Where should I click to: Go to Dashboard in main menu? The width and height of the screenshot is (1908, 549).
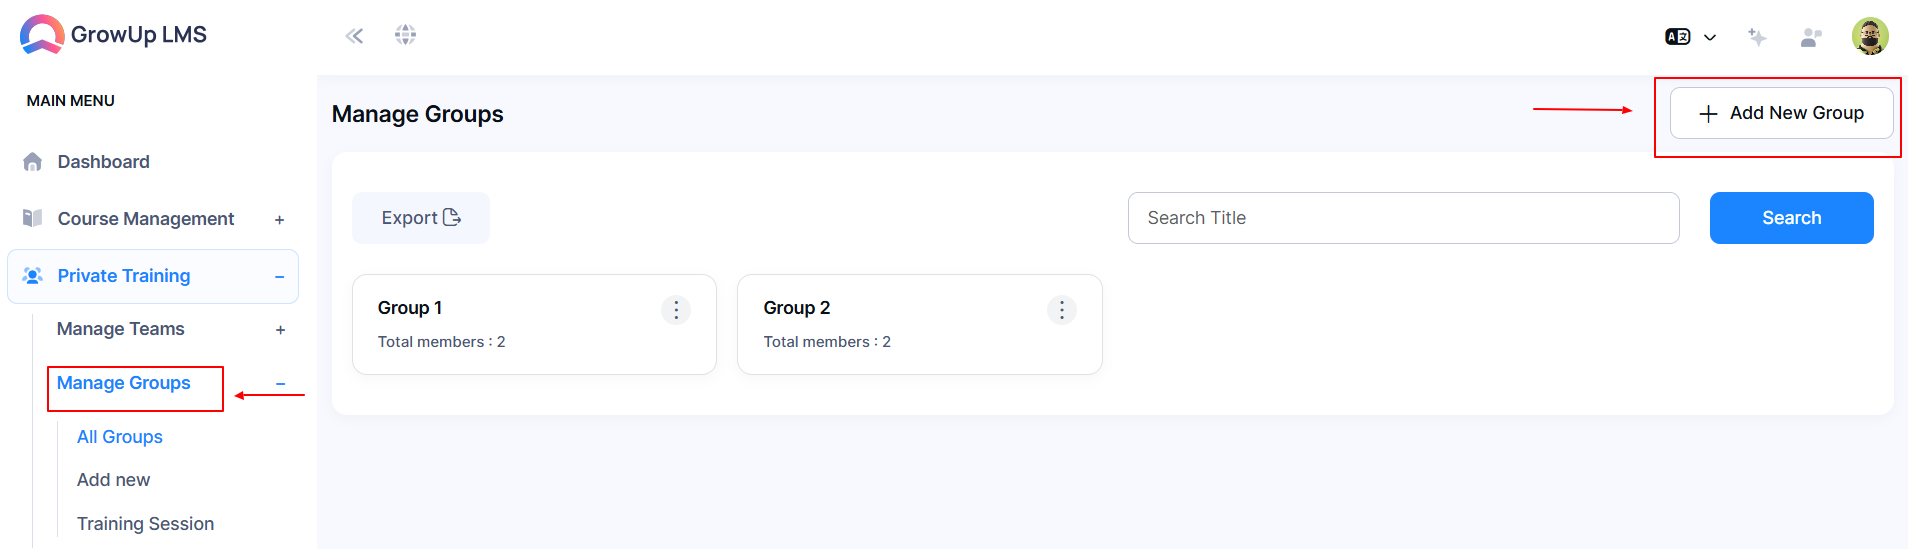(103, 162)
